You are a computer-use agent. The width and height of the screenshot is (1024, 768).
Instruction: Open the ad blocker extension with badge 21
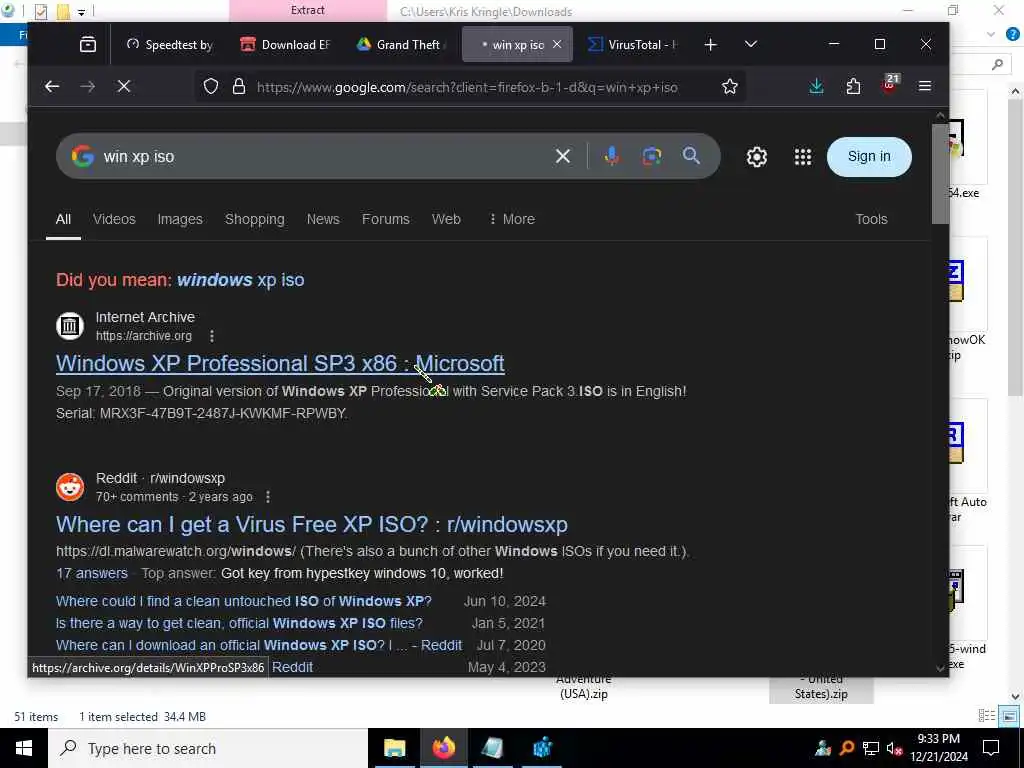890,85
